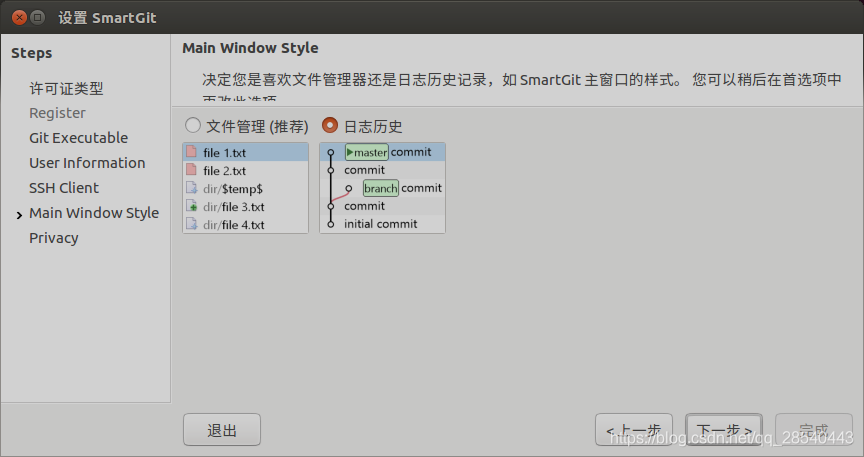Proceed with the 下一步 button
Image resolution: width=864 pixels, height=457 pixels.
tap(724, 429)
